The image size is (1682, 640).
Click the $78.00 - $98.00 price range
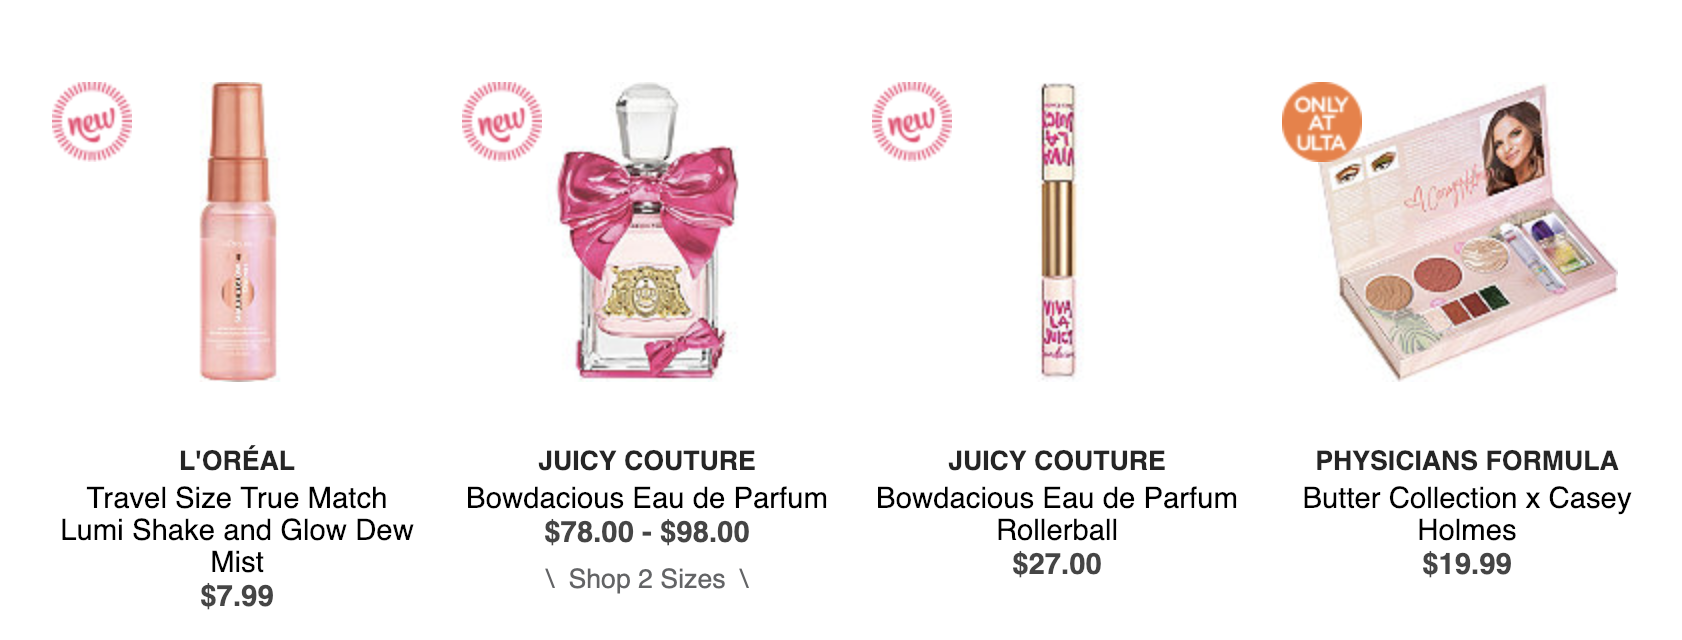[x=647, y=532]
